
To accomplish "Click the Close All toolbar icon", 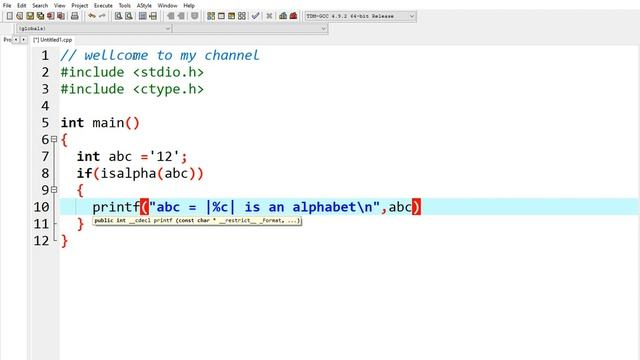I will tap(61, 16).
